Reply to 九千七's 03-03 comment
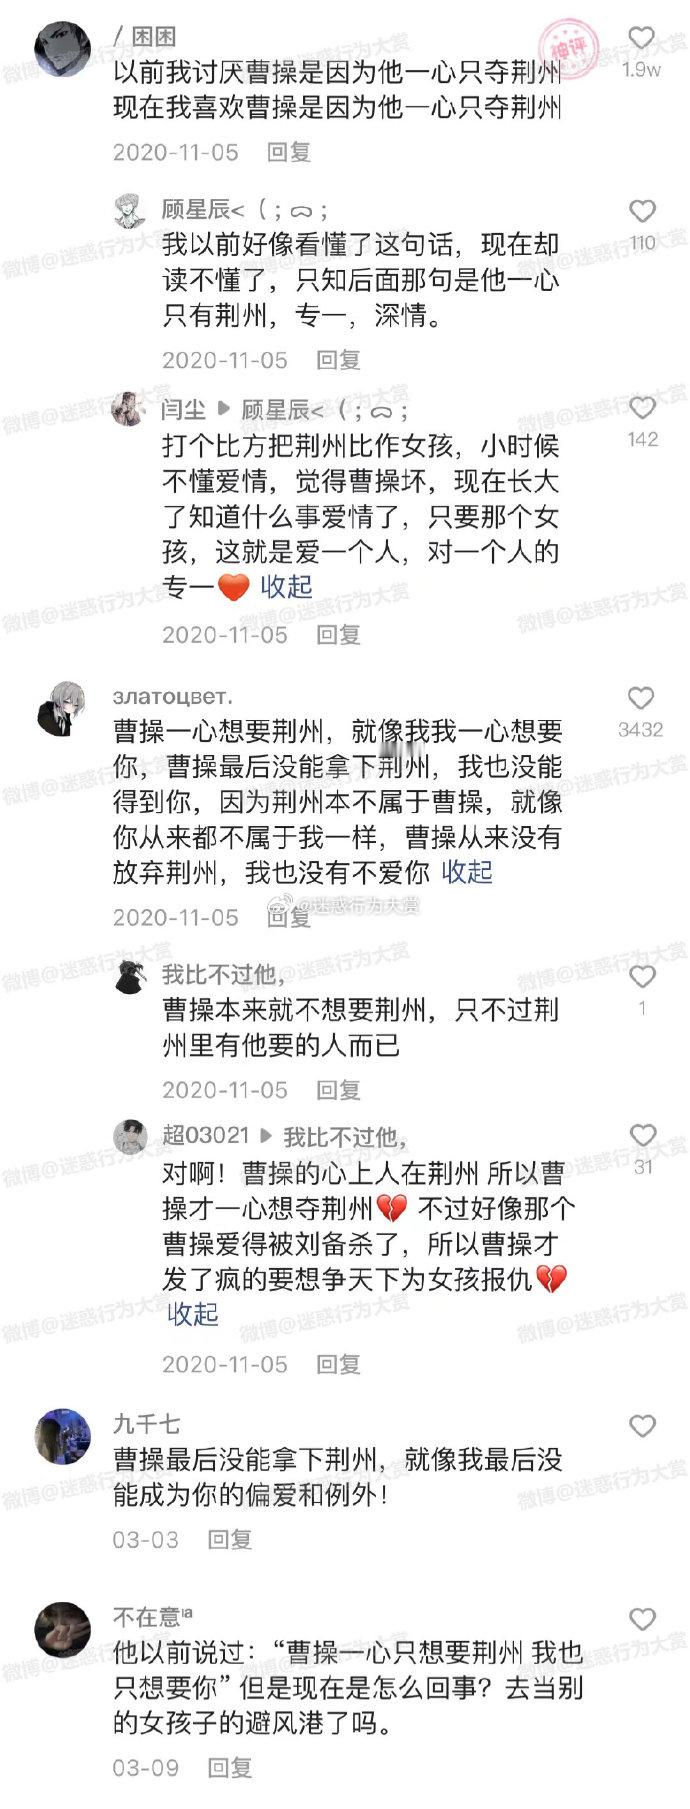 tap(229, 1539)
